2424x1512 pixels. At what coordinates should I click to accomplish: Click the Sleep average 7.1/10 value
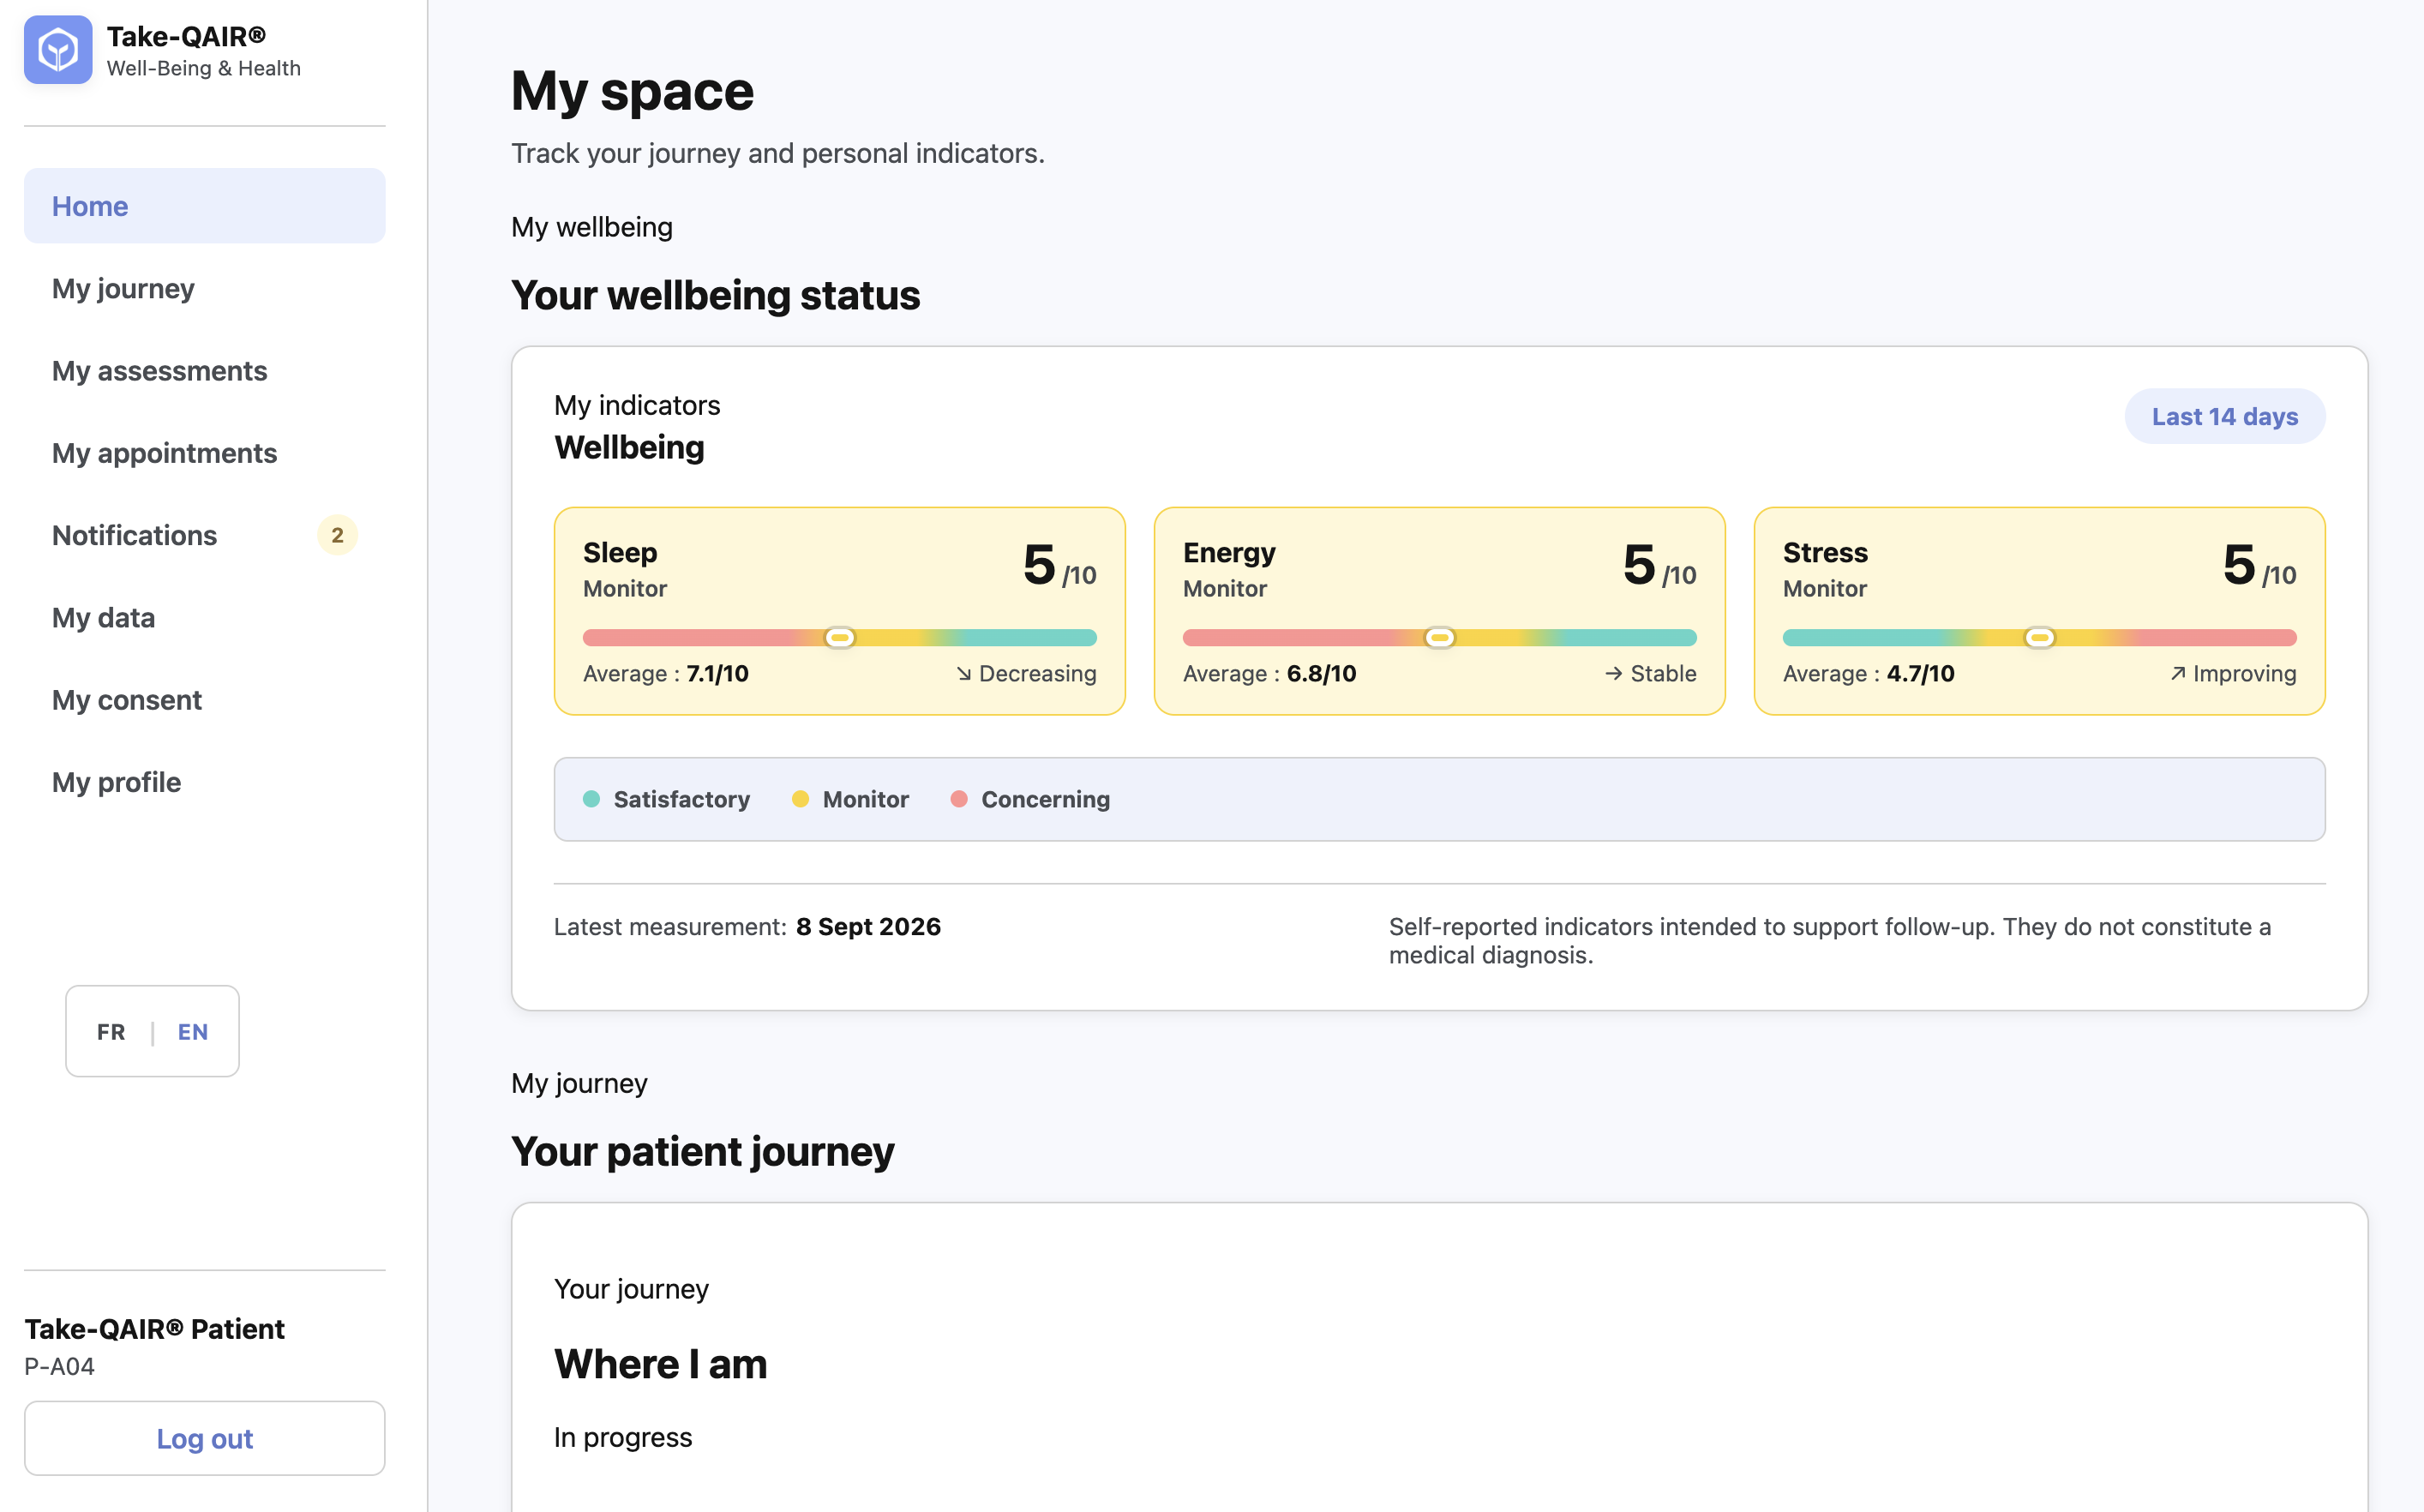click(717, 674)
